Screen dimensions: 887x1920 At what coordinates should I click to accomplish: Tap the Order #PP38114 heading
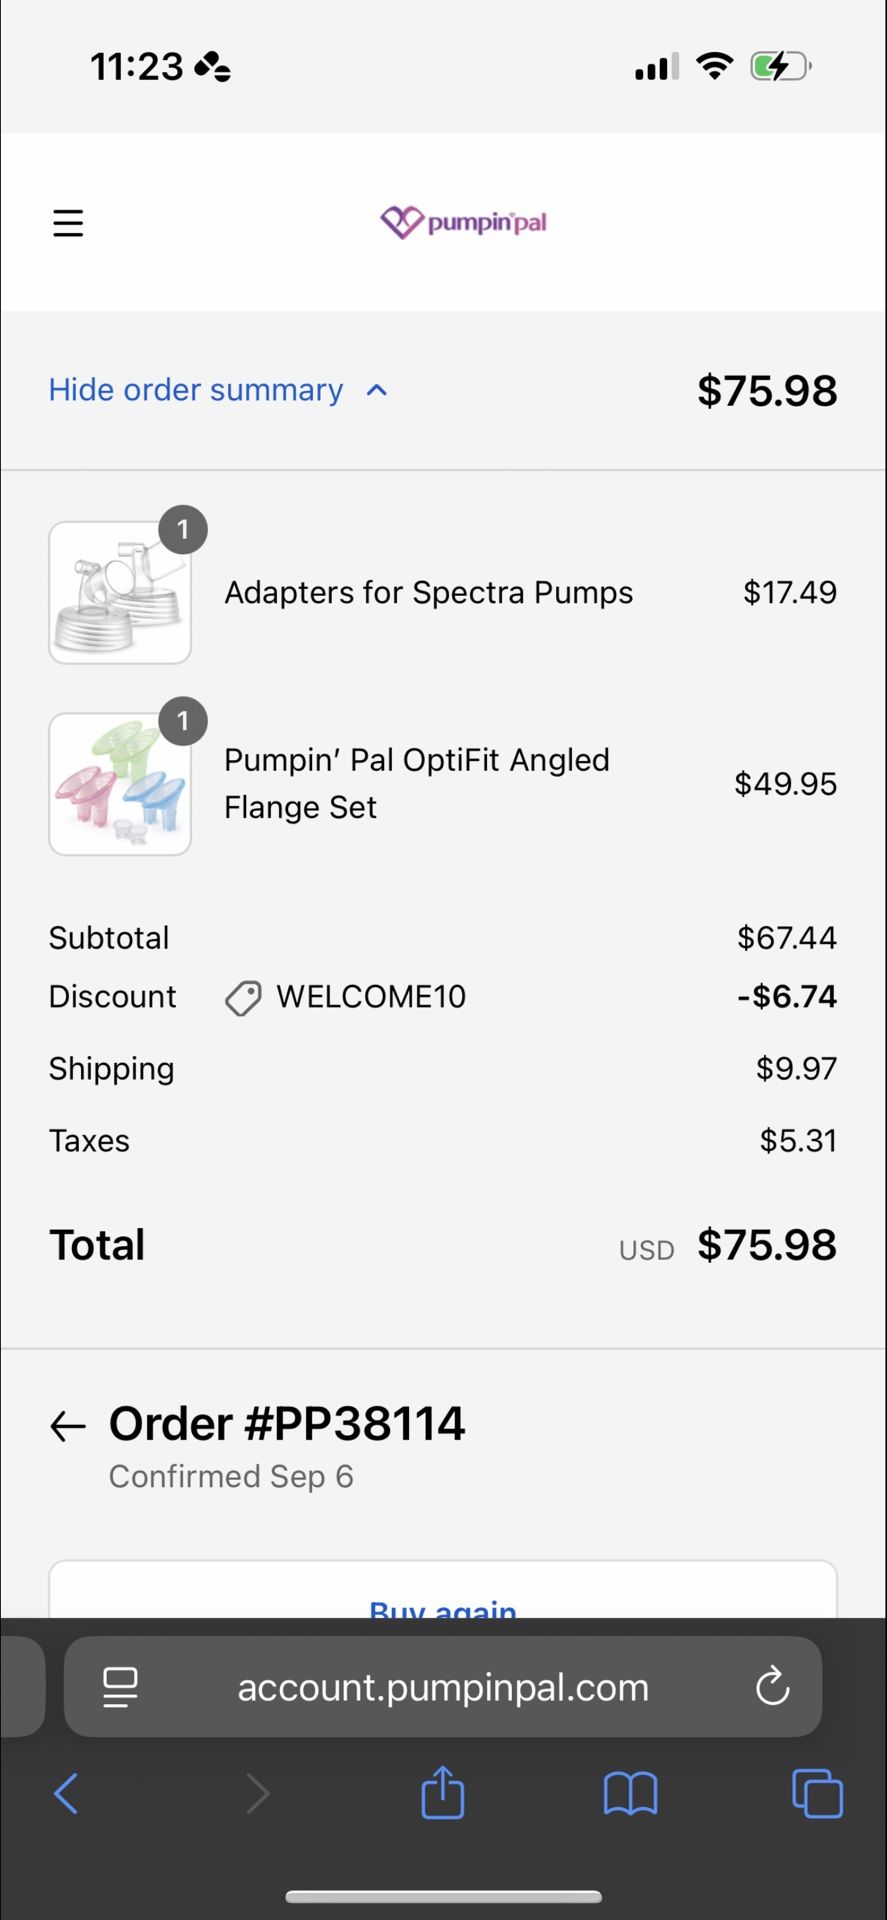287,1424
